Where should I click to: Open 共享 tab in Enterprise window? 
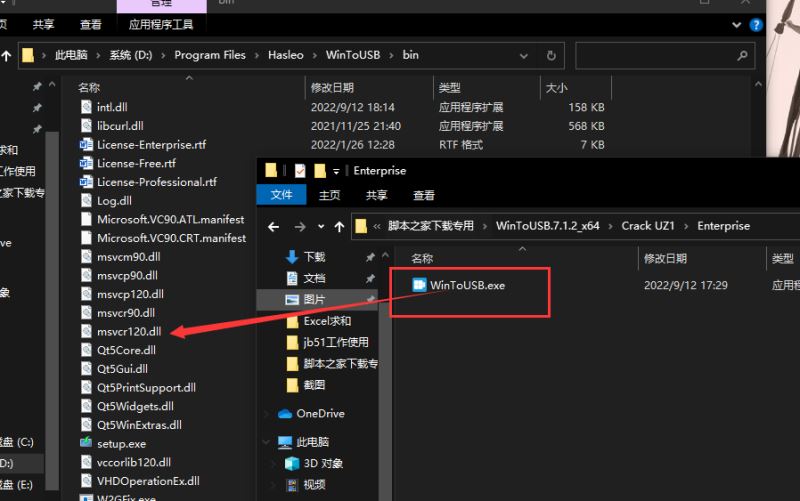click(x=376, y=195)
